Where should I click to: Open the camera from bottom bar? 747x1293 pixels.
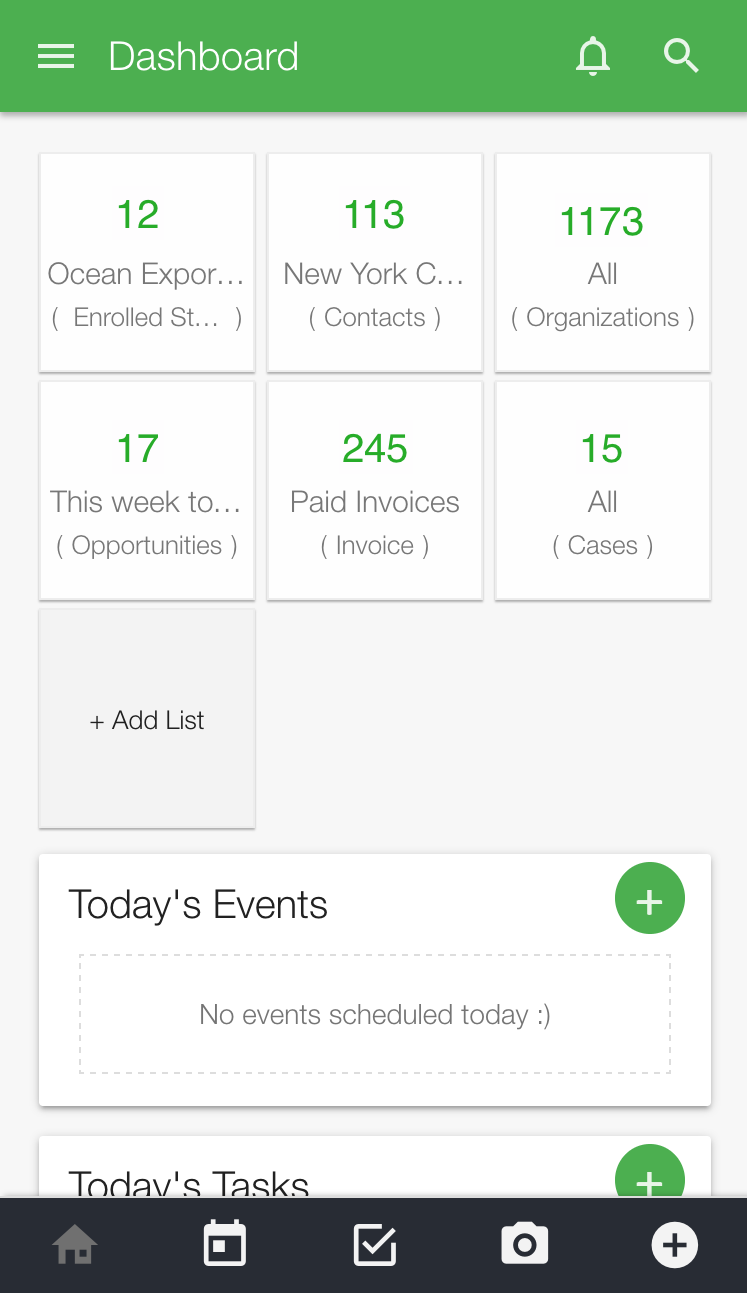[525, 1245]
